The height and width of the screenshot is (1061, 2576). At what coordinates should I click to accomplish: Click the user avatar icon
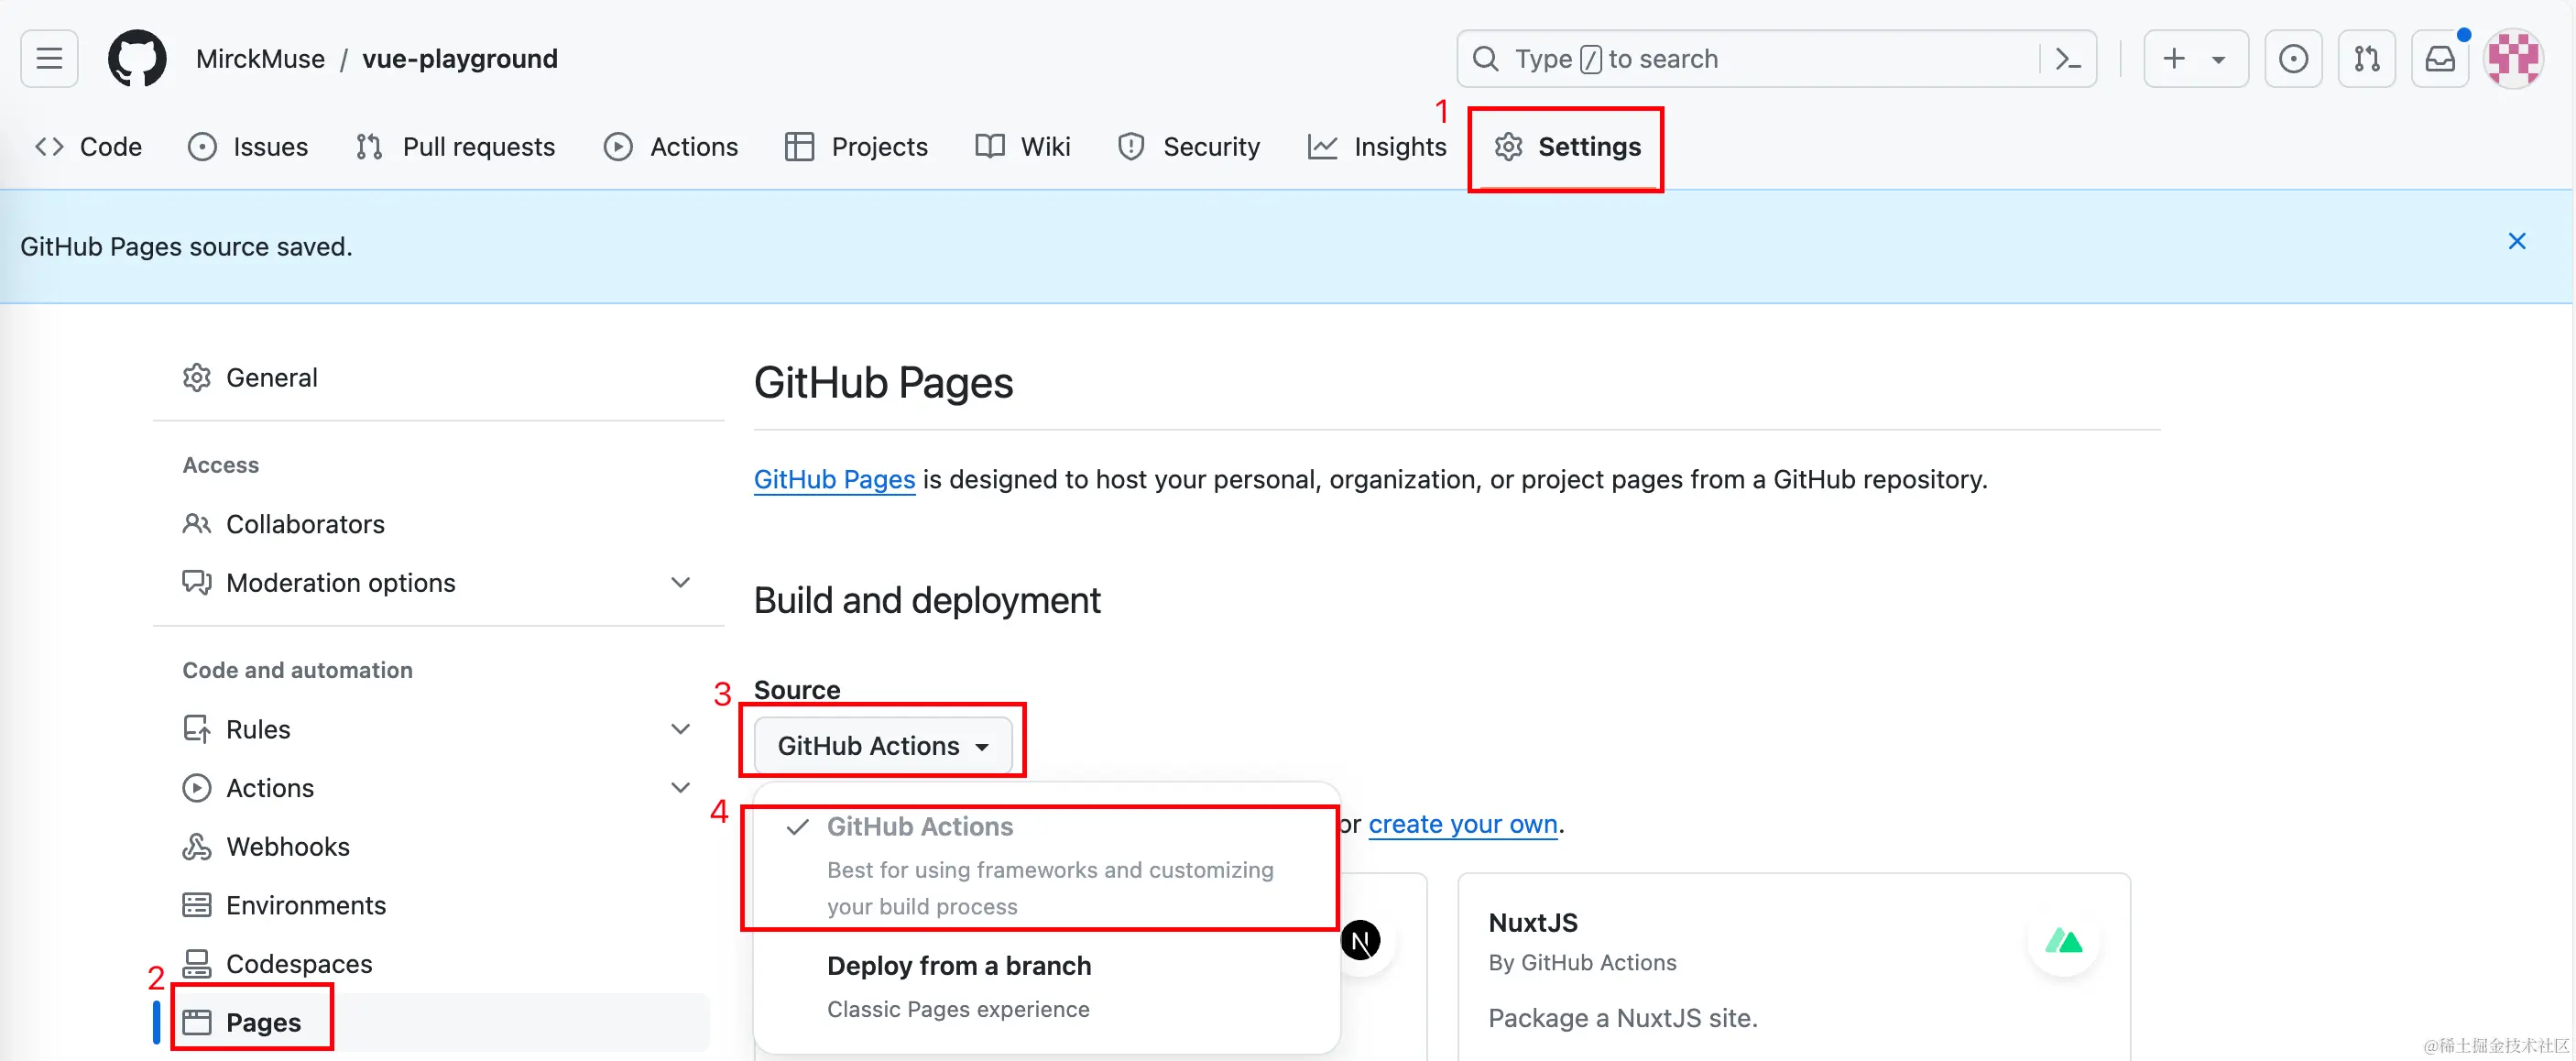point(2513,59)
